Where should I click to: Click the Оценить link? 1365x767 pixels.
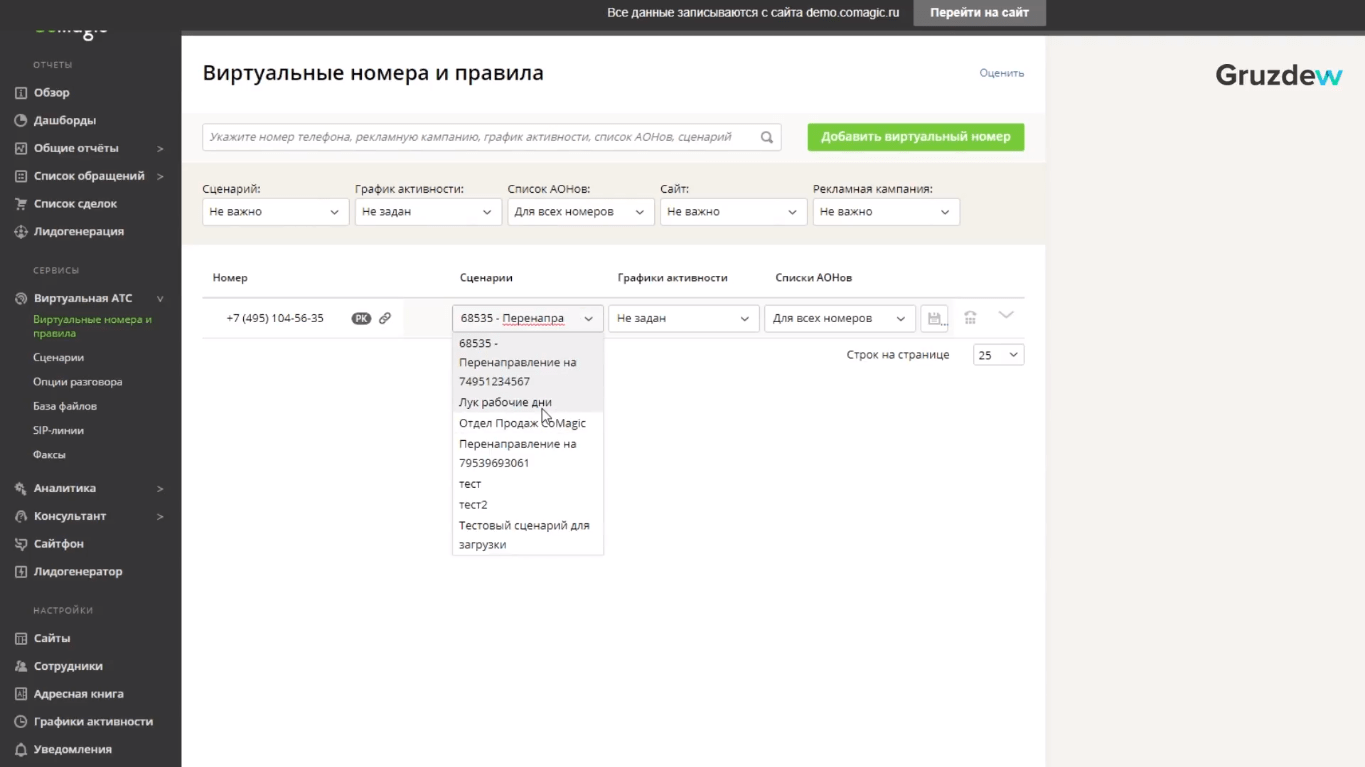click(x=1002, y=73)
